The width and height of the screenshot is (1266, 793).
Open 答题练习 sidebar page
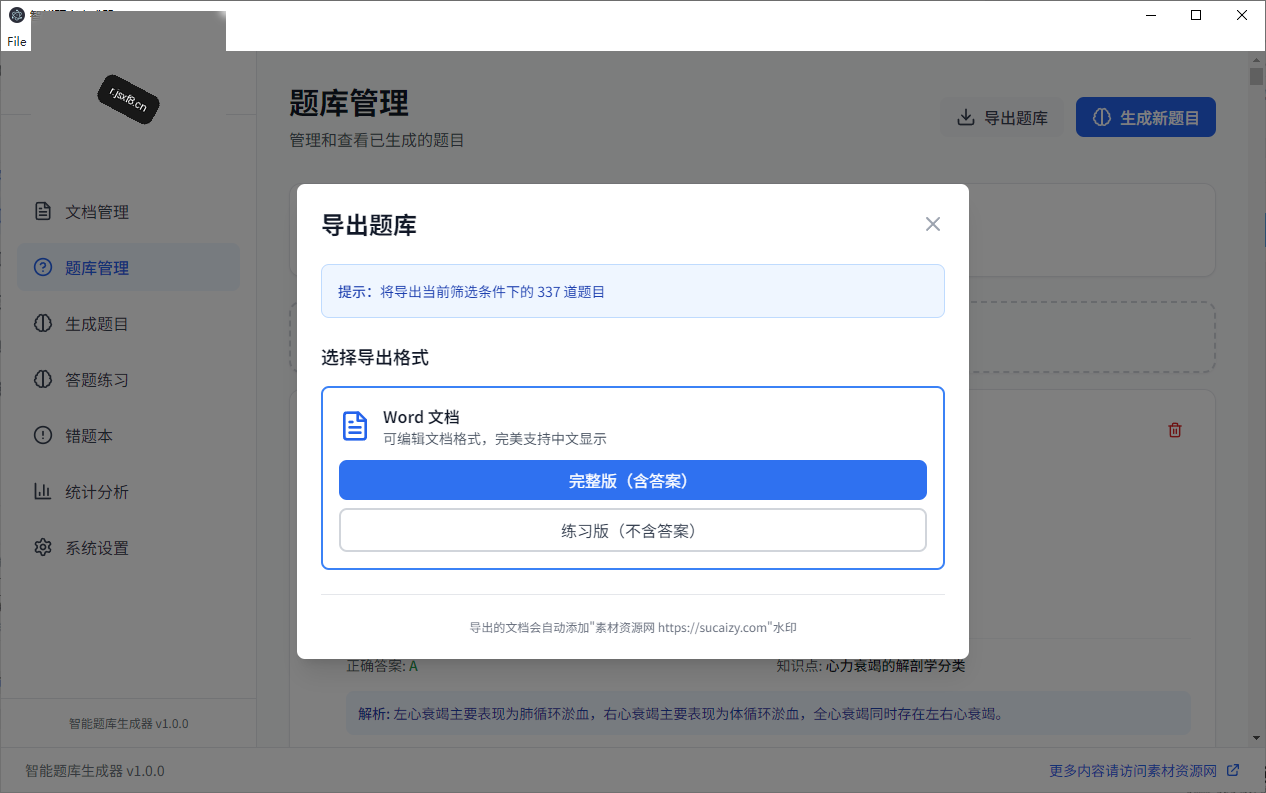[128, 380]
